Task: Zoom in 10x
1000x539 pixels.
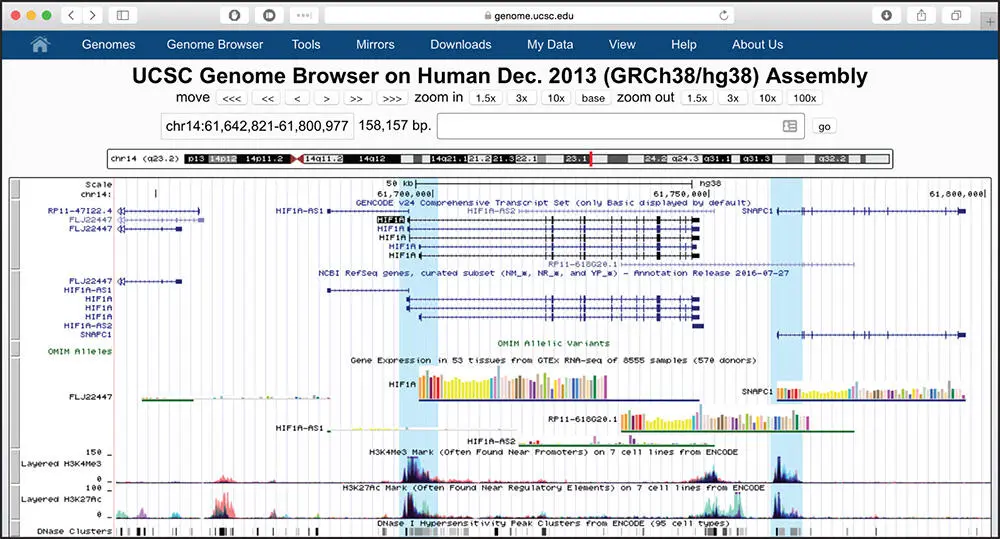Action: pos(556,98)
